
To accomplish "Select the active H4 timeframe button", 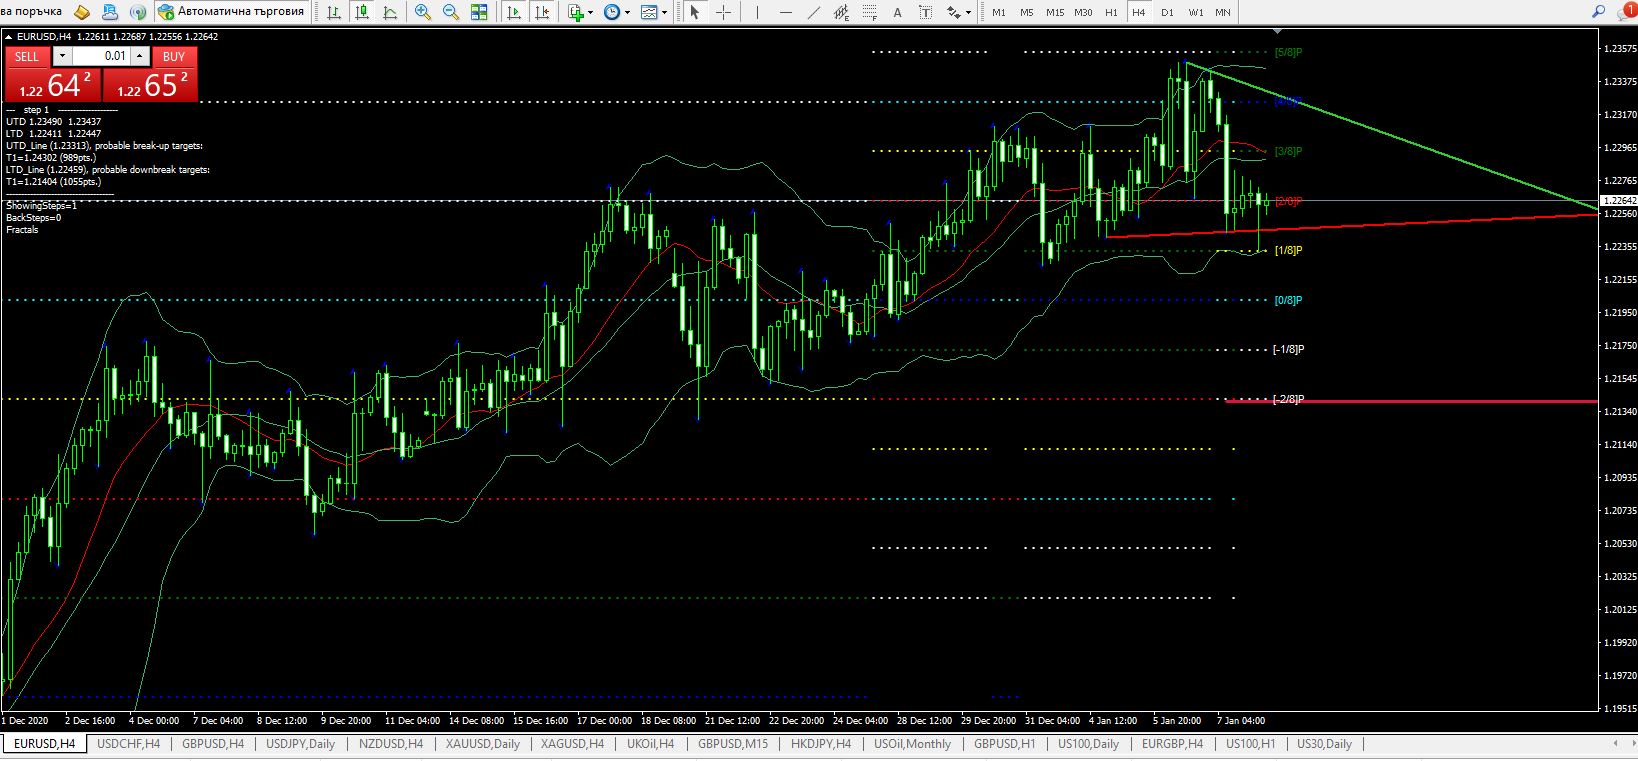I will tap(1139, 12).
